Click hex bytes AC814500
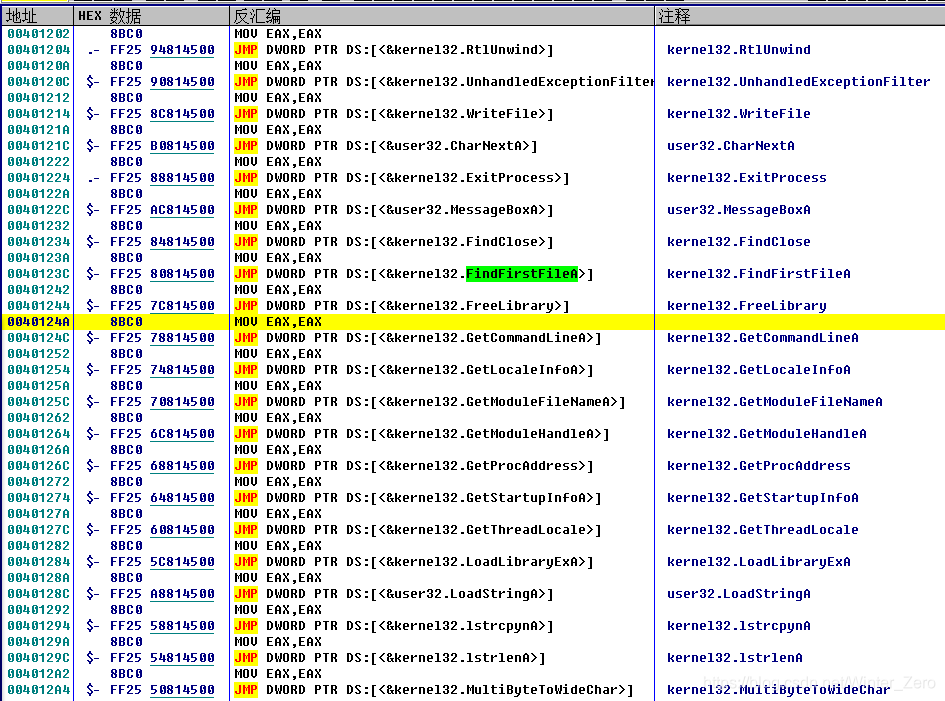This screenshot has height=701, width=945. click(182, 209)
